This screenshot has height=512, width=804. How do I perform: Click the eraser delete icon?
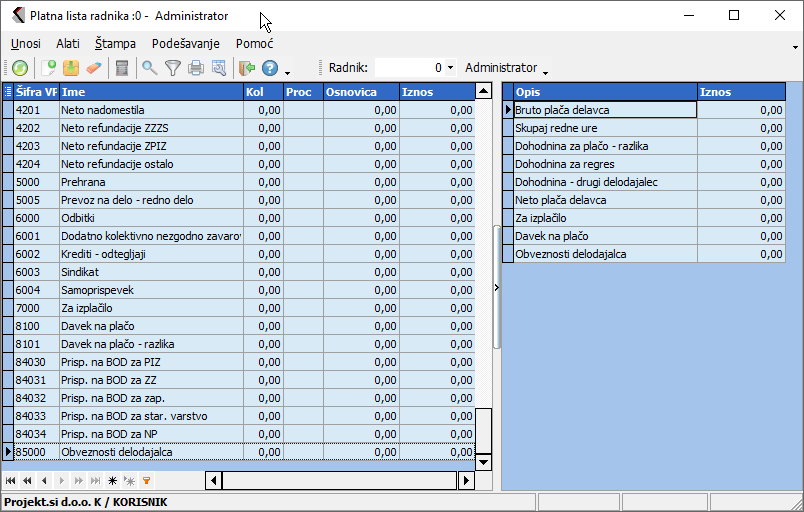(94, 68)
